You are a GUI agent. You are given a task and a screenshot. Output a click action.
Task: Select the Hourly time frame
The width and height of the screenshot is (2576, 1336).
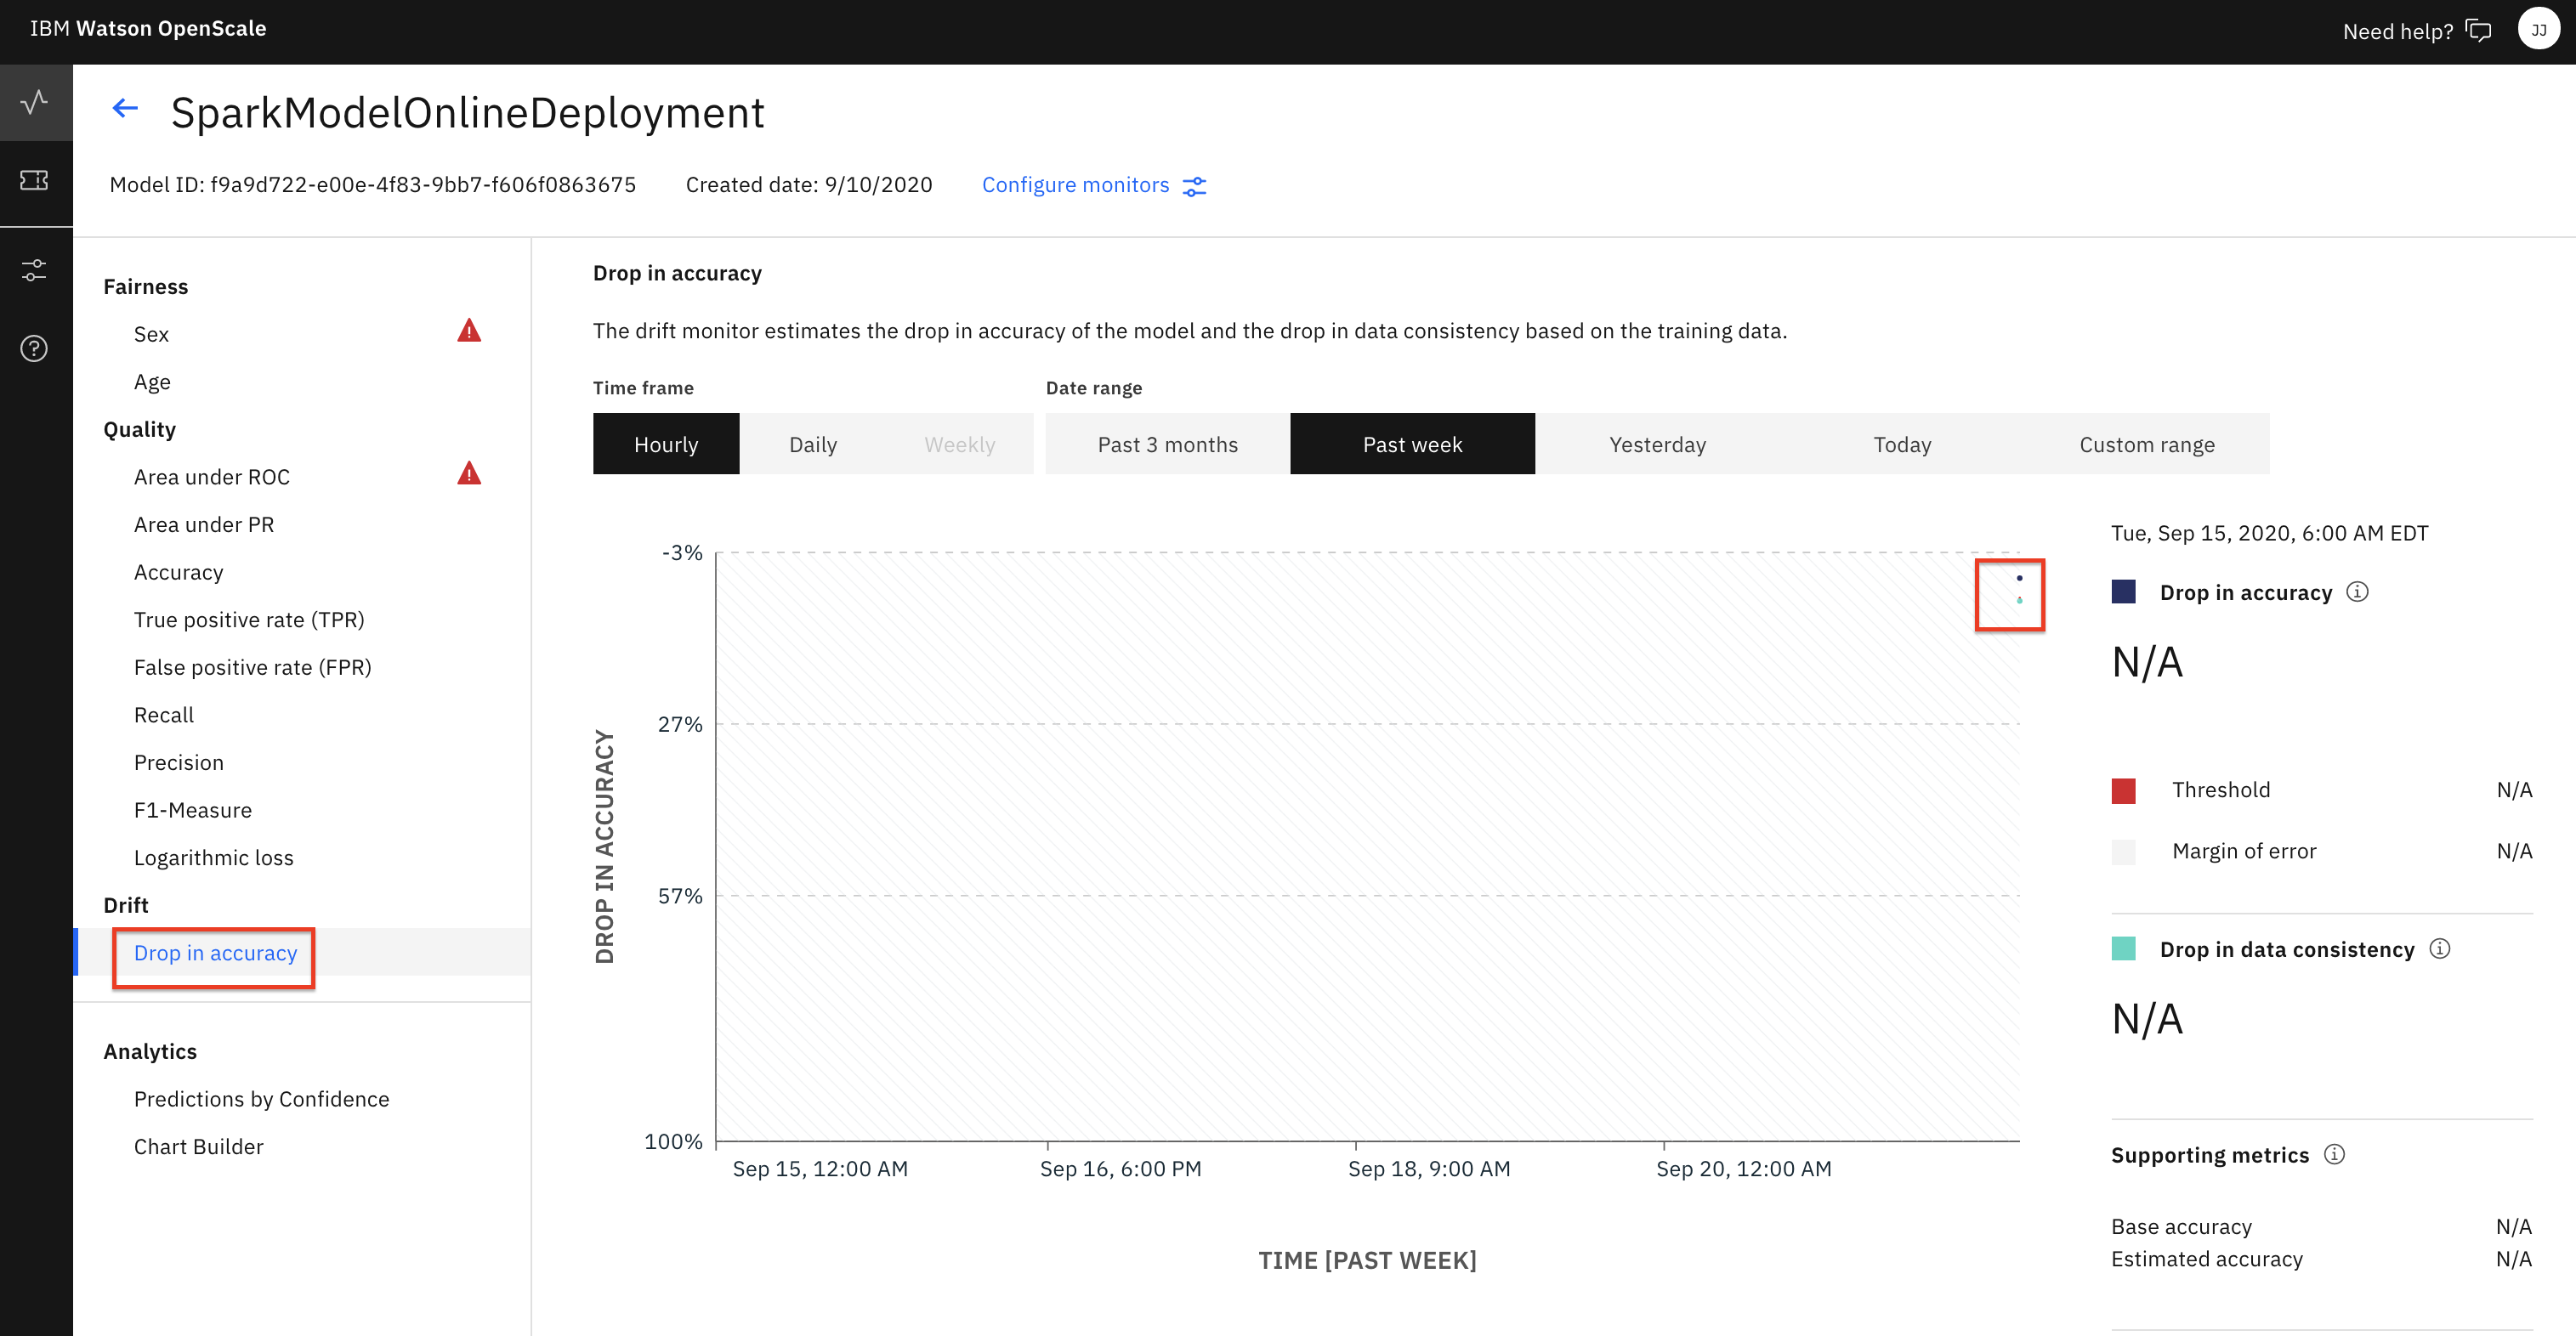(666, 444)
